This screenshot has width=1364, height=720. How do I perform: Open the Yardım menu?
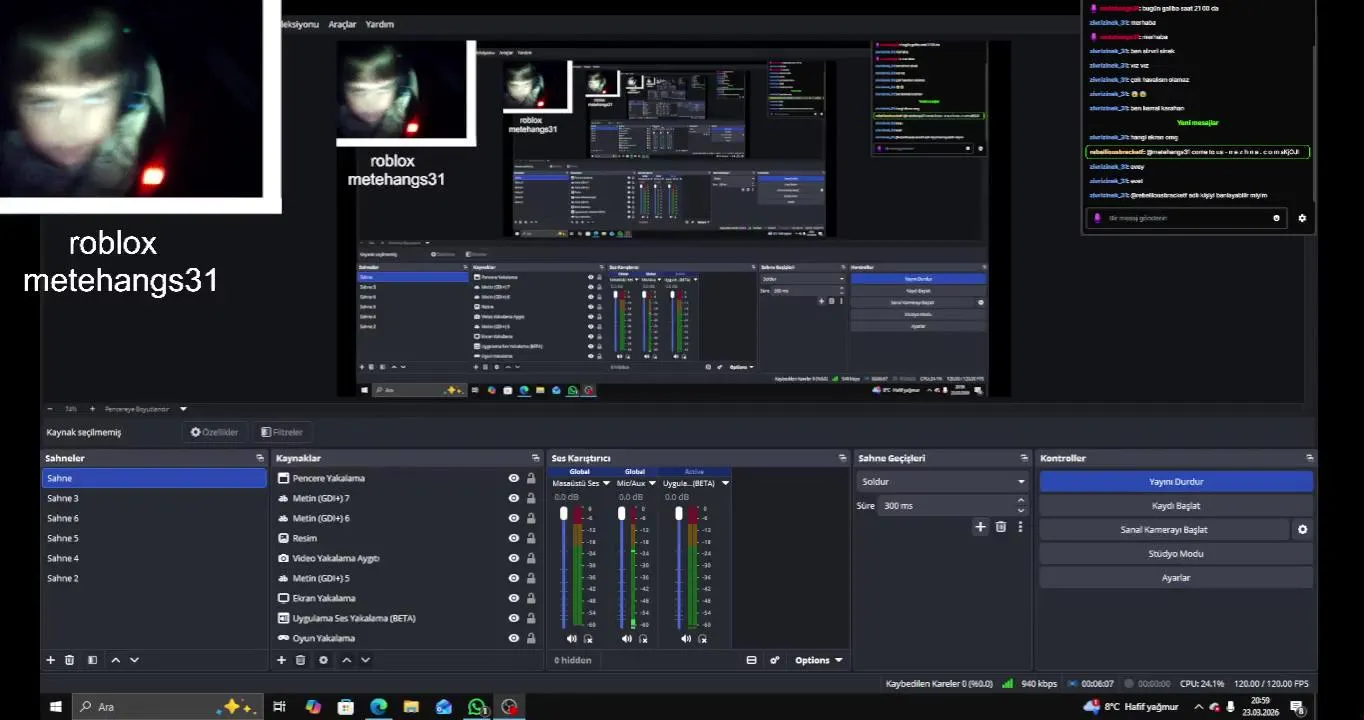click(x=380, y=24)
